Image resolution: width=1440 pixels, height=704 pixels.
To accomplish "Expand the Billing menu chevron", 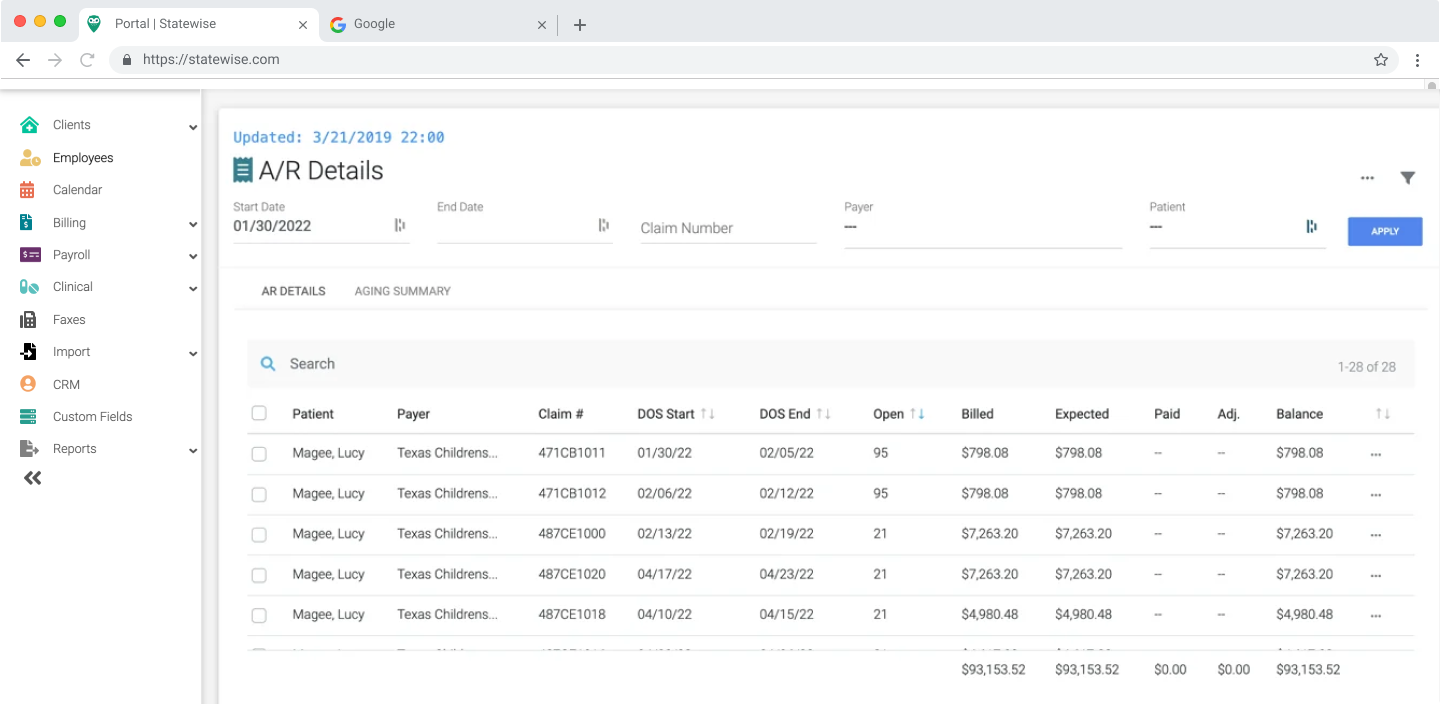I will (x=193, y=225).
